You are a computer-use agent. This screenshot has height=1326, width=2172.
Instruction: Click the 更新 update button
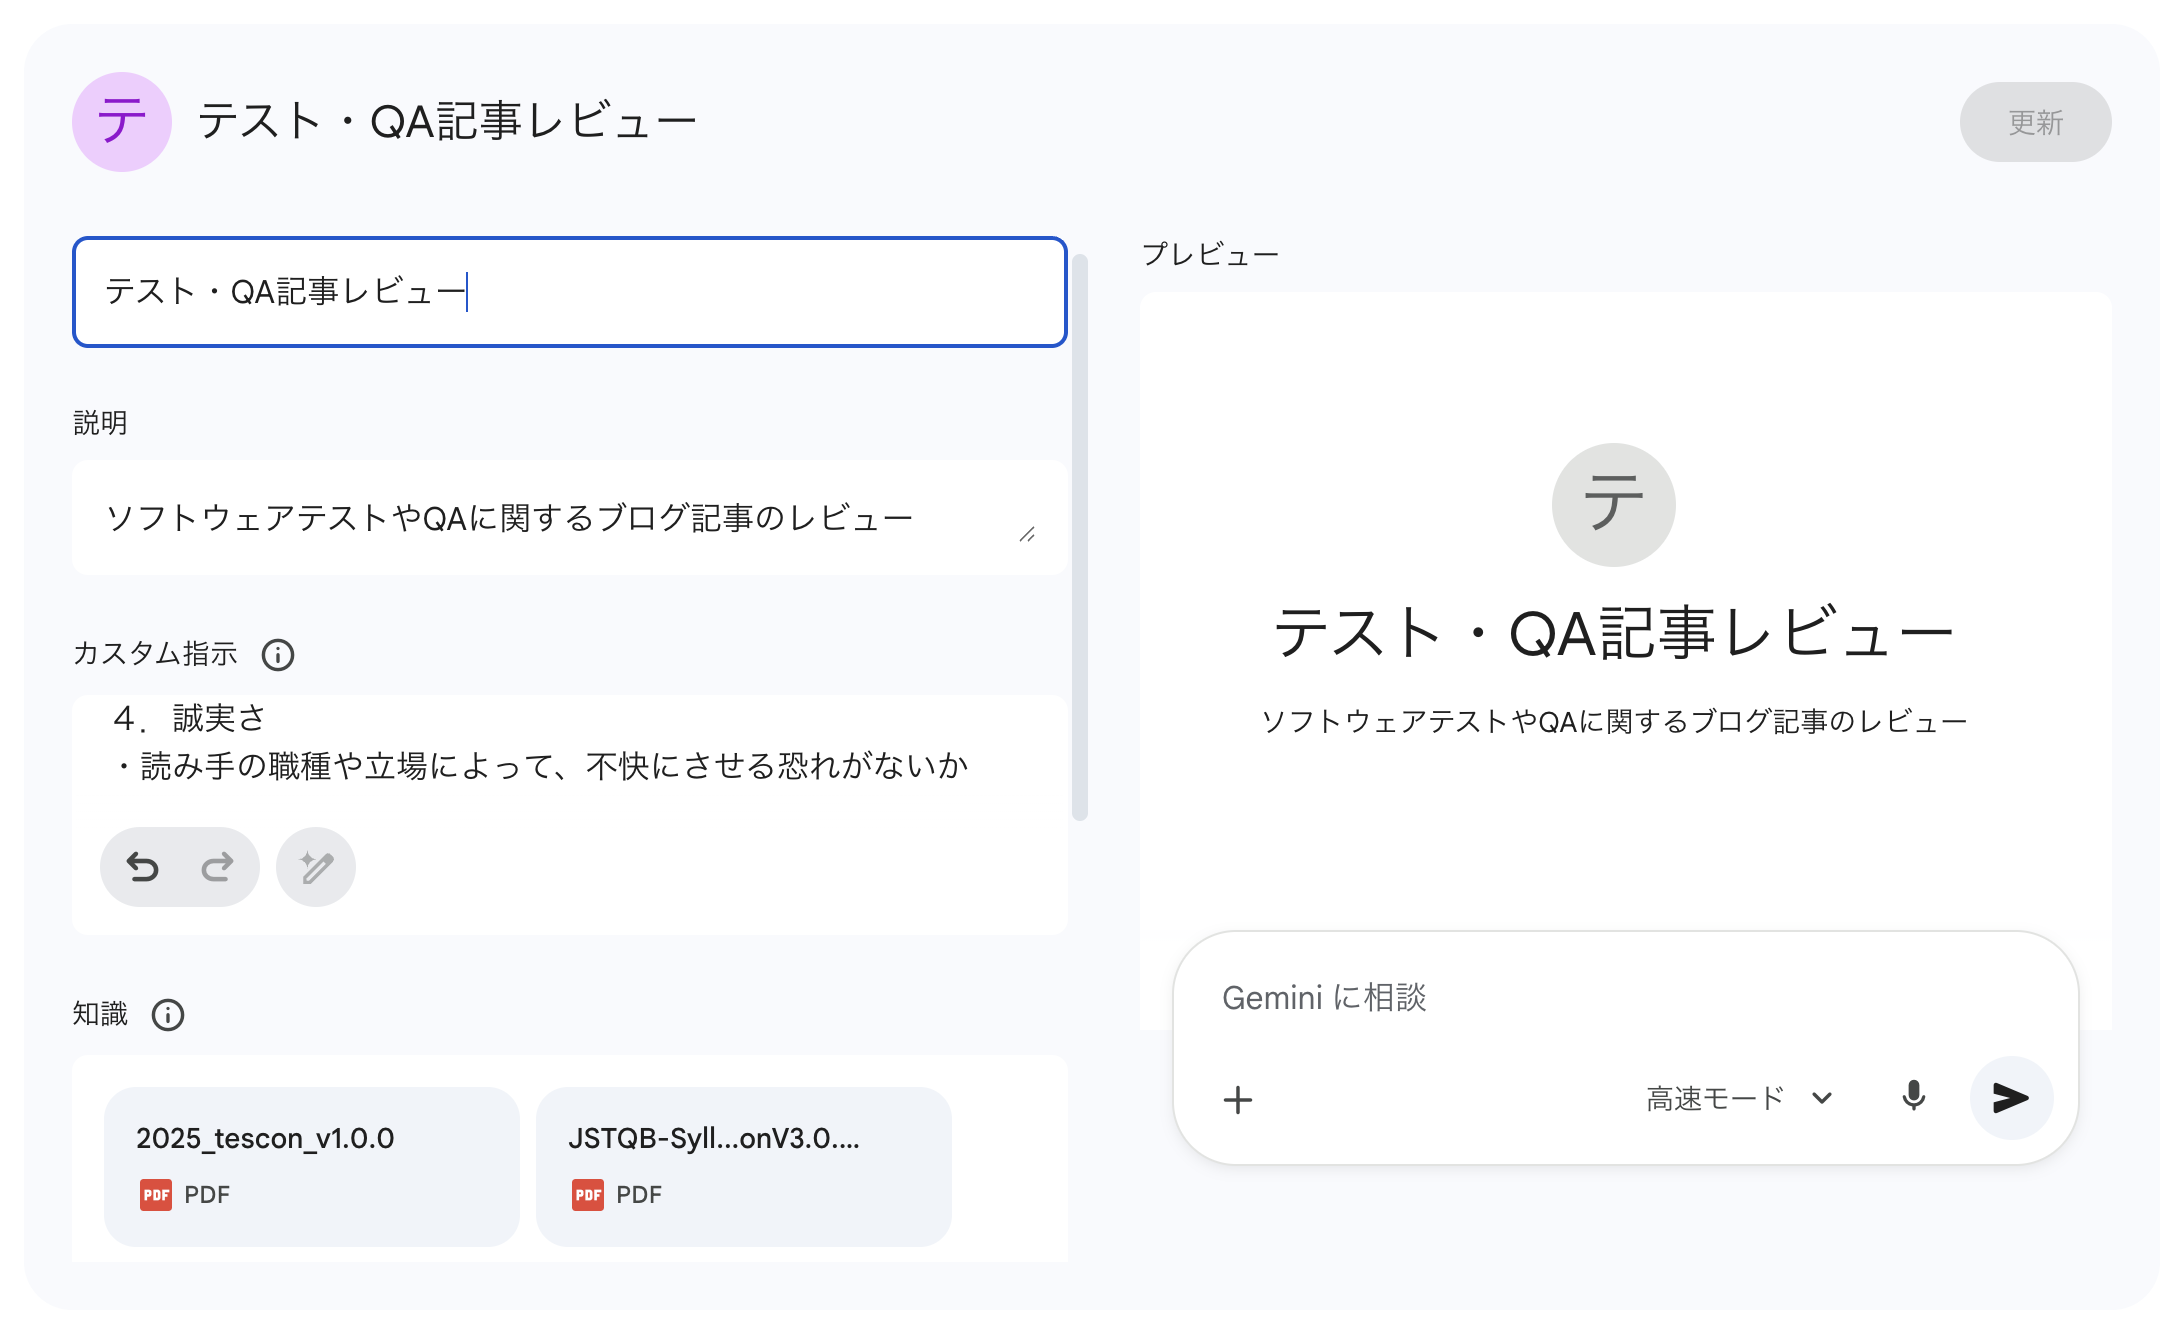click(x=2035, y=122)
